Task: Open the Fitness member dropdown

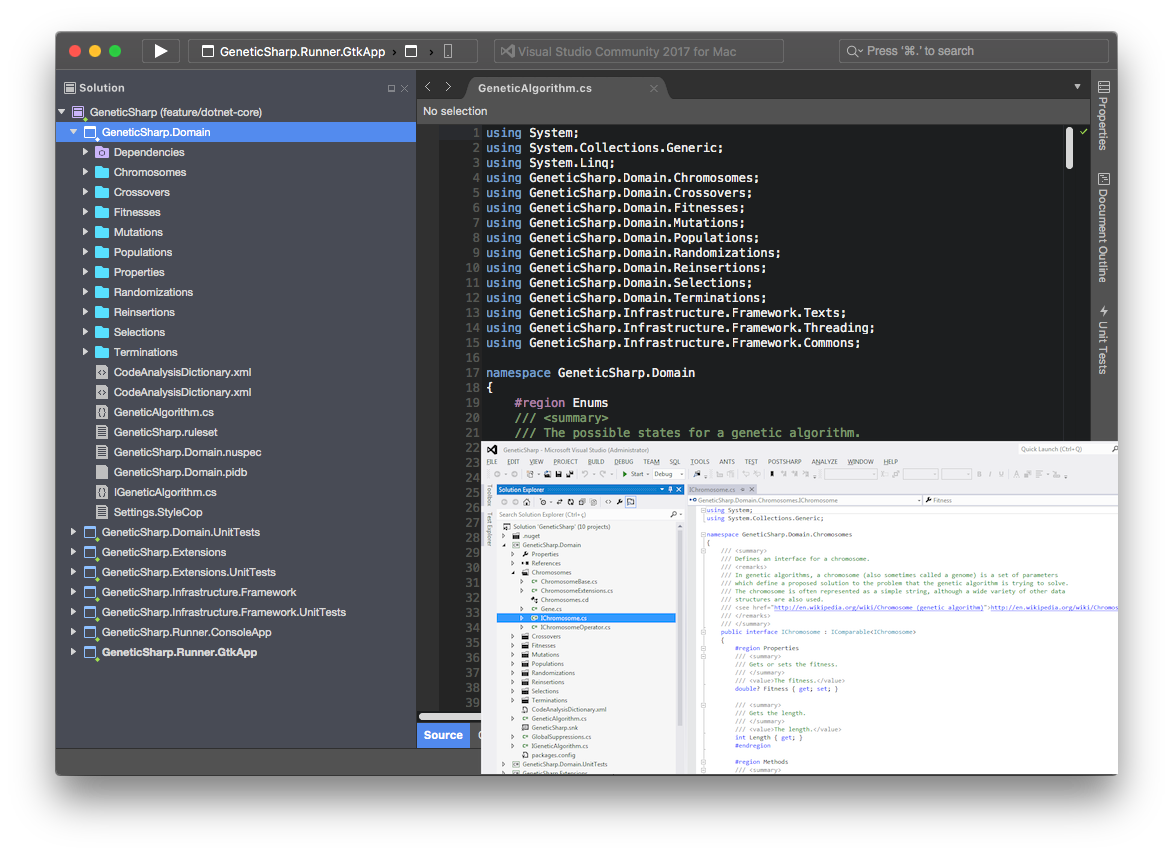Action: tap(1020, 500)
